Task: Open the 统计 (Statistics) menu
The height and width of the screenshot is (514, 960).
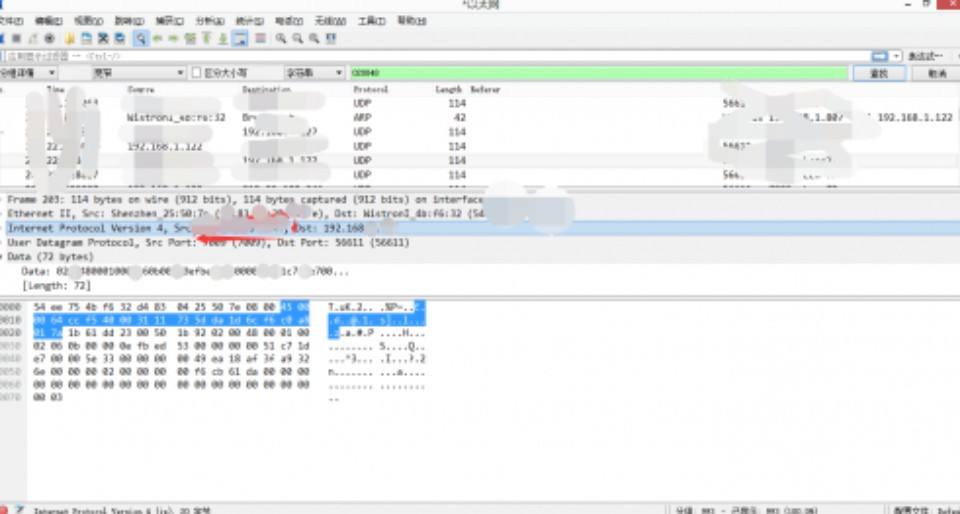Action: point(250,21)
